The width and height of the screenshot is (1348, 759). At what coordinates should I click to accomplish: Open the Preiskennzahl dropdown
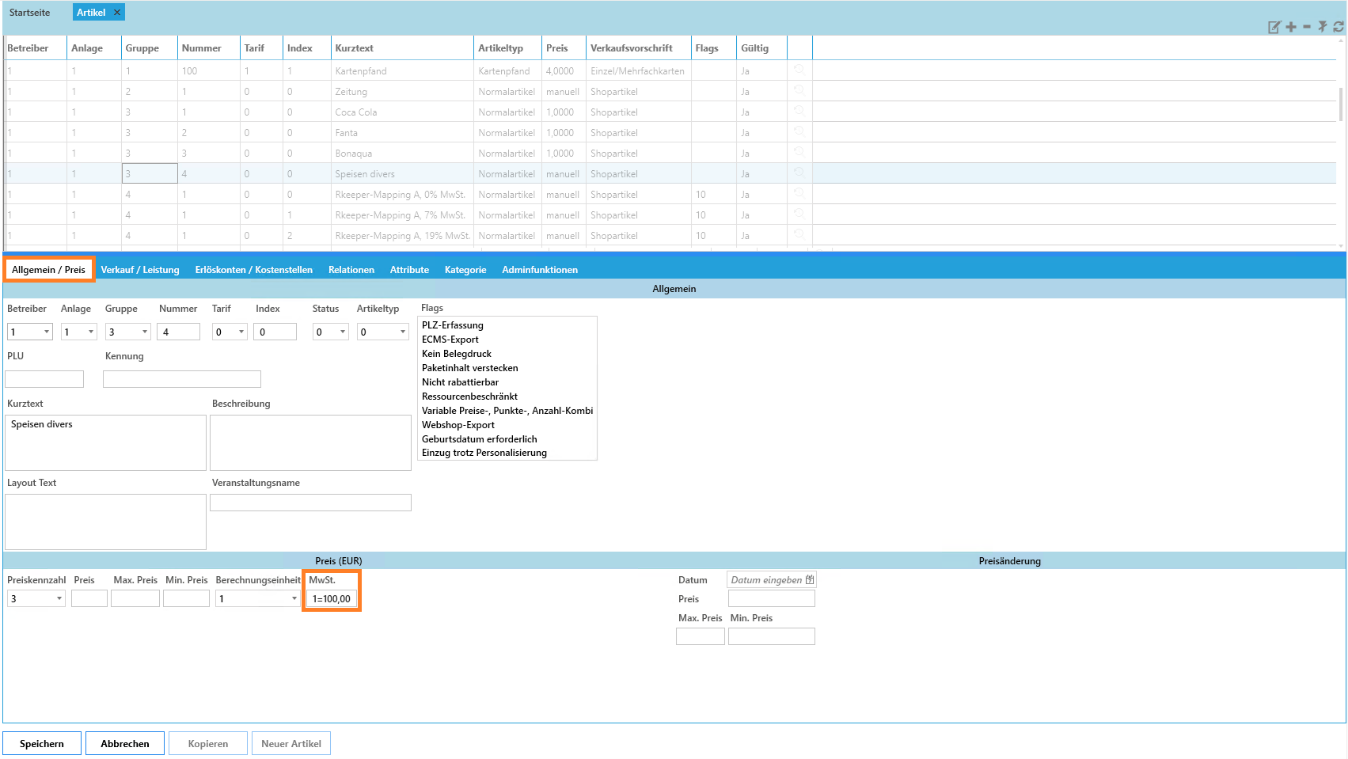pyautogui.click(x=60, y=599)
